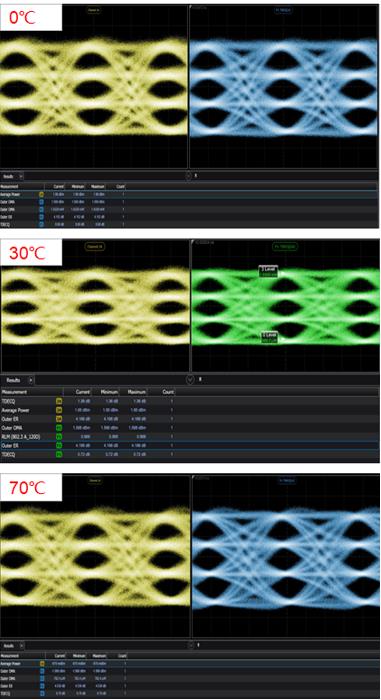Click the yellow badge beside Average Power in 0°C table
The height and width of the screenshot is (700, 381).
42,195
